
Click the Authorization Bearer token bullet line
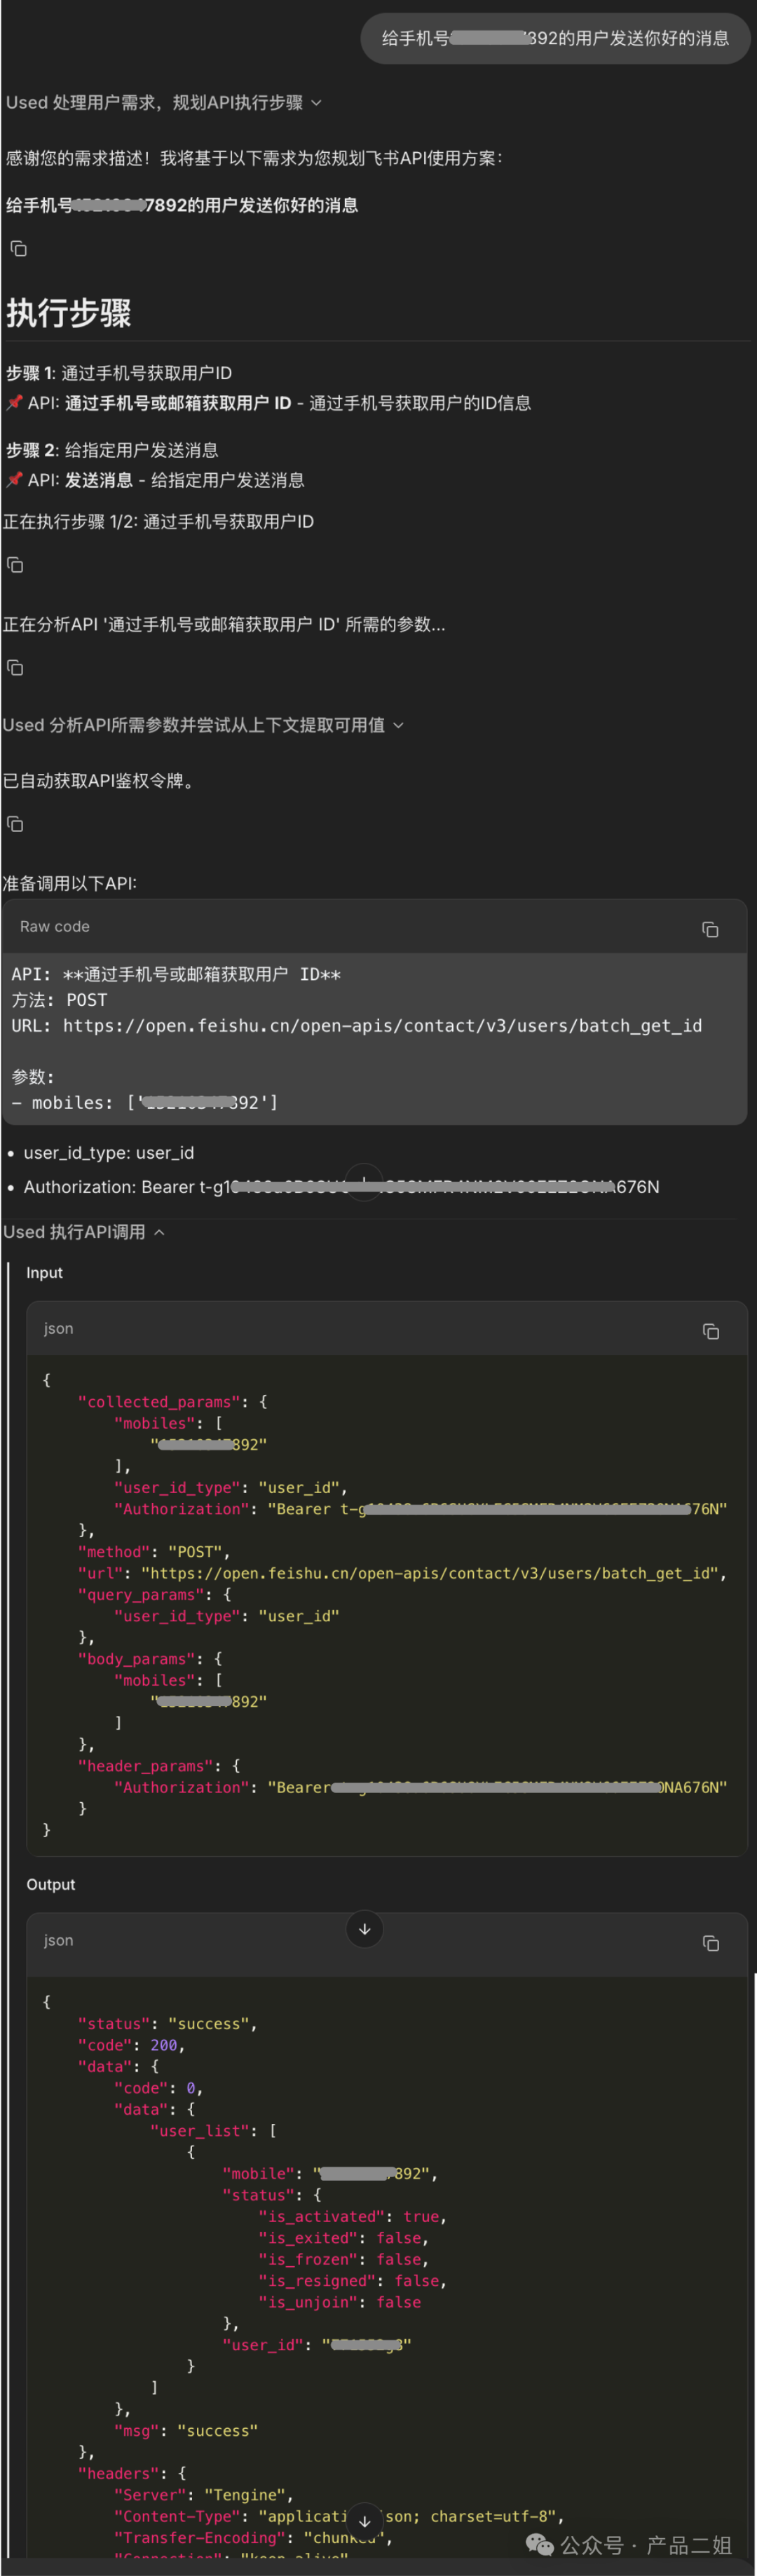341,1187
